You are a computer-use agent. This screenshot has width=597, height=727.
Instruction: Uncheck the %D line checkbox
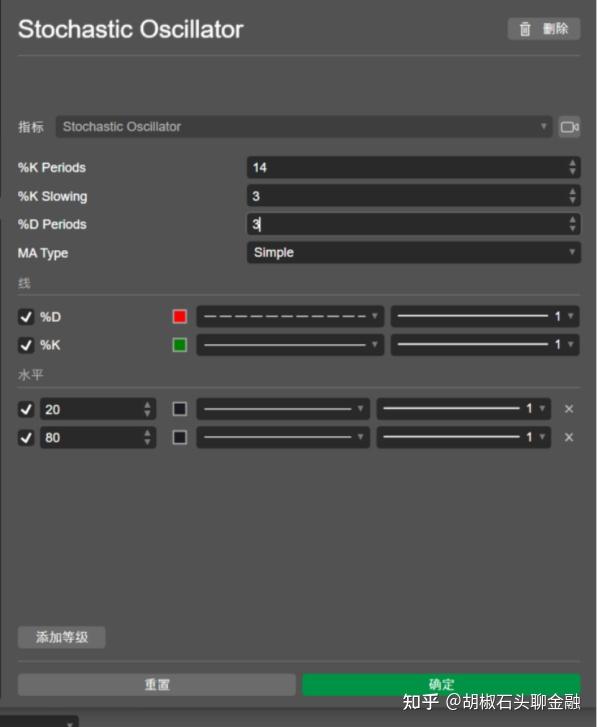click(x=26, y=317)
